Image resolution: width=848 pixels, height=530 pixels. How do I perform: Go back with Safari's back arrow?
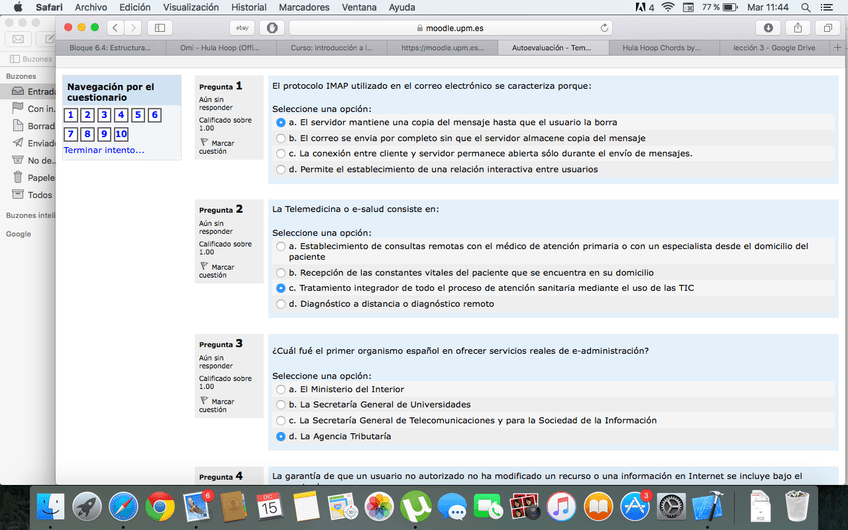[115, 28]
